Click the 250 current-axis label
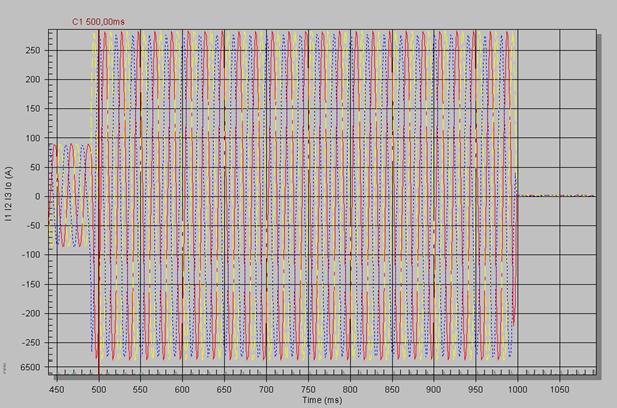Viewport: 617px width, 408px height. pos(33,50)
